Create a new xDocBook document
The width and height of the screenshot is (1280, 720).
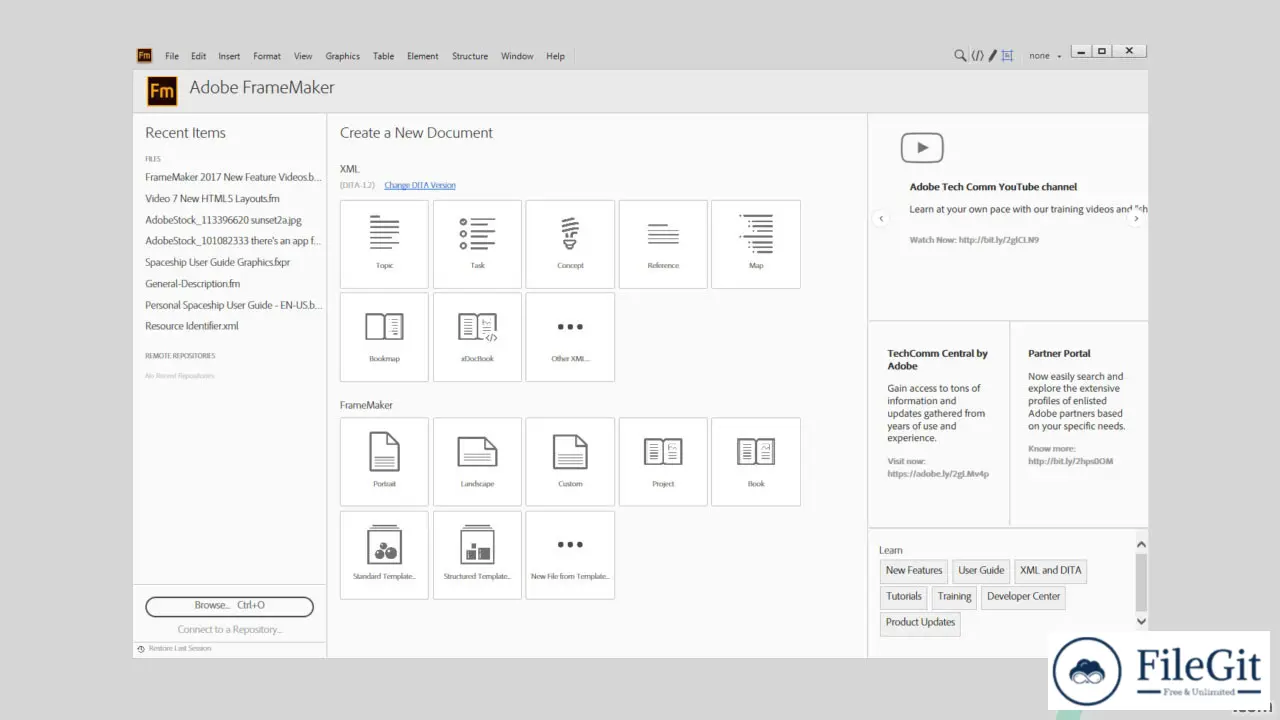(477, 337)
